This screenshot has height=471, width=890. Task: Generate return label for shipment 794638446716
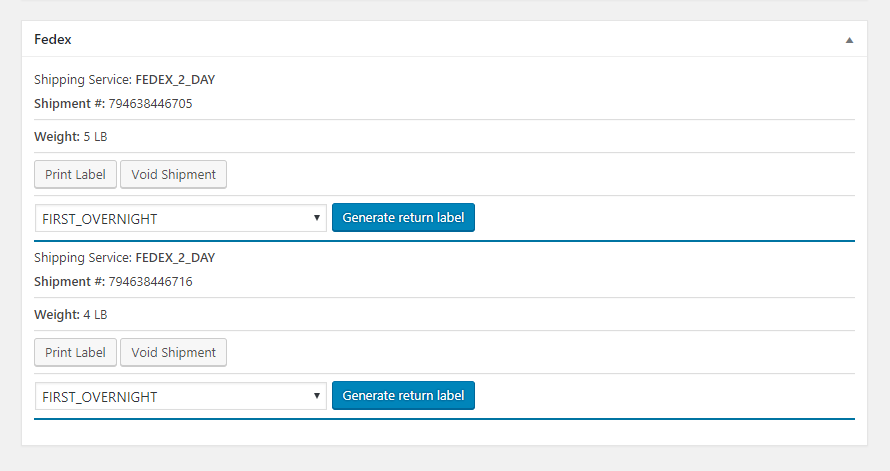click(x=404, y=396)
